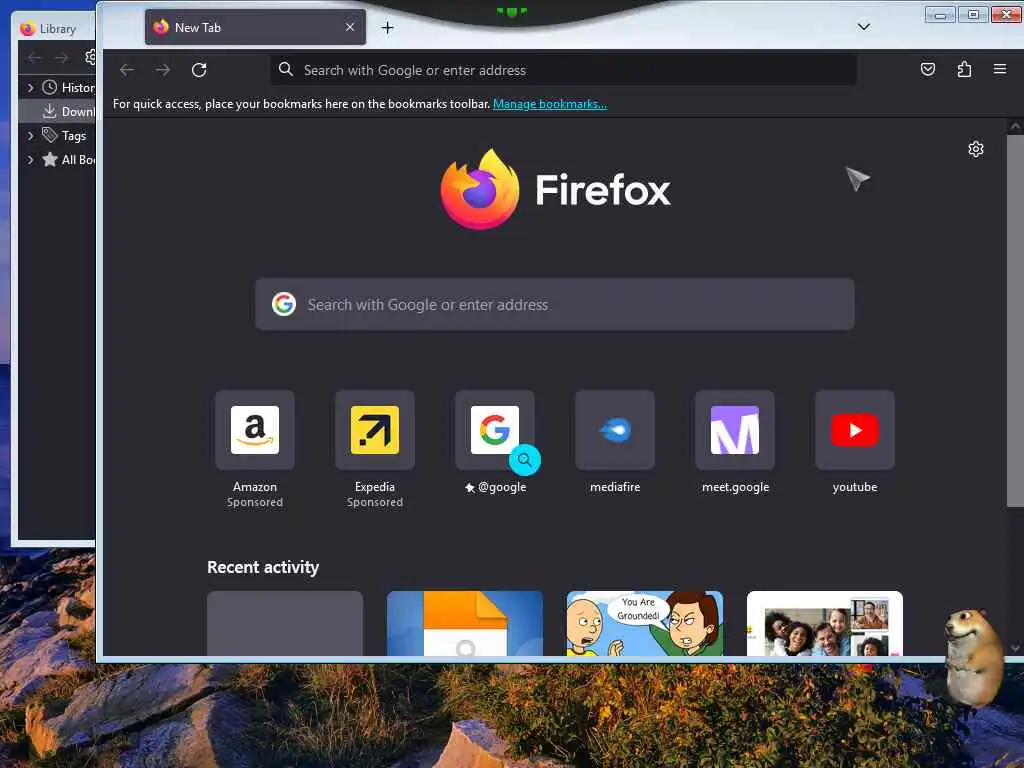Open the blank gray recent activity card
Screen dimensions: 1024x768
click(285, 623)
